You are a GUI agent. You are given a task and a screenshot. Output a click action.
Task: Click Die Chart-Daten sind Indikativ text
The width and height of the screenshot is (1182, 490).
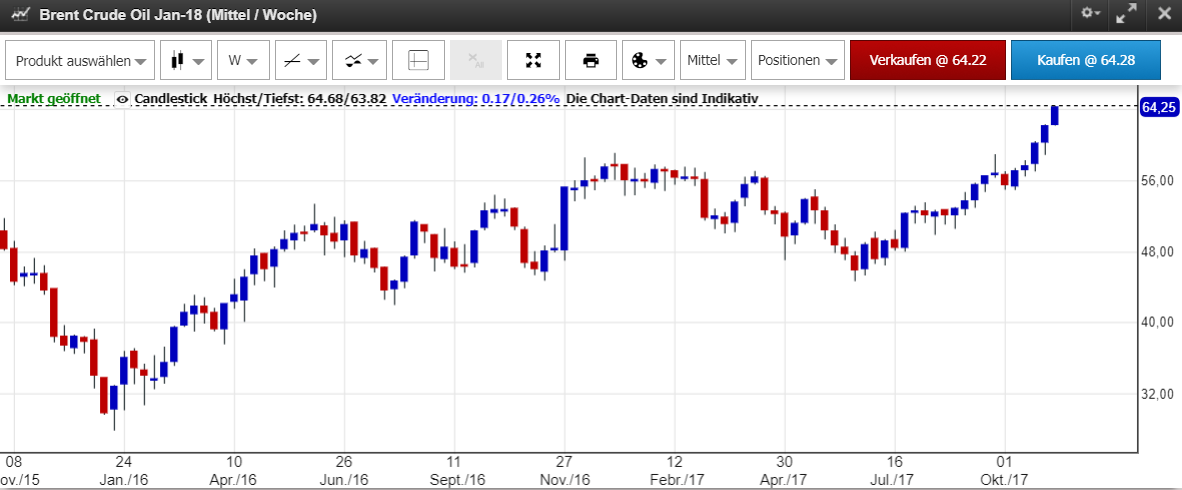click(663, 99)
